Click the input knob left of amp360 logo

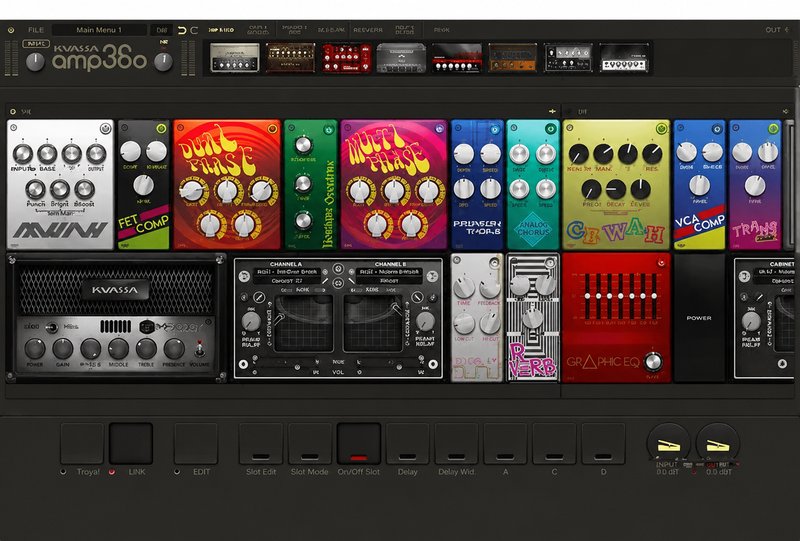click(35, 62)
